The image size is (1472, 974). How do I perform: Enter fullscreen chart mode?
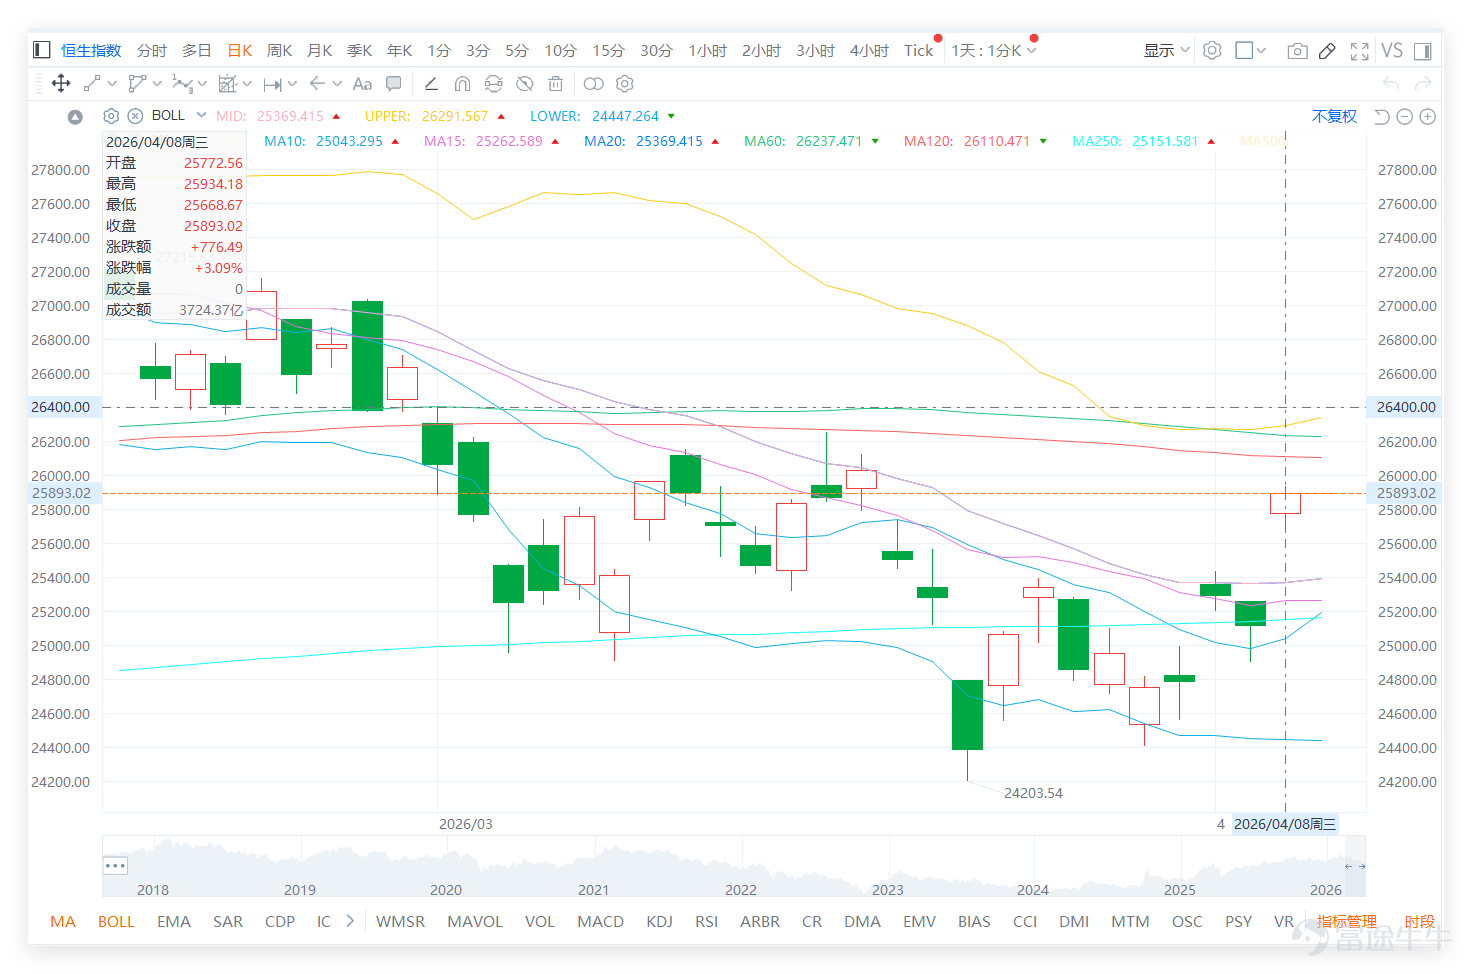[x=1359, y=51]
